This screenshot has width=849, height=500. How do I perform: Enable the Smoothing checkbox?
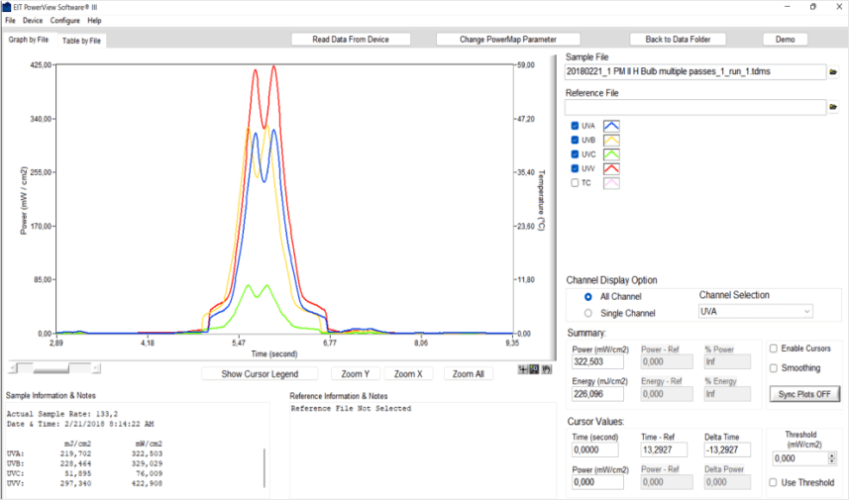[773, 368]
